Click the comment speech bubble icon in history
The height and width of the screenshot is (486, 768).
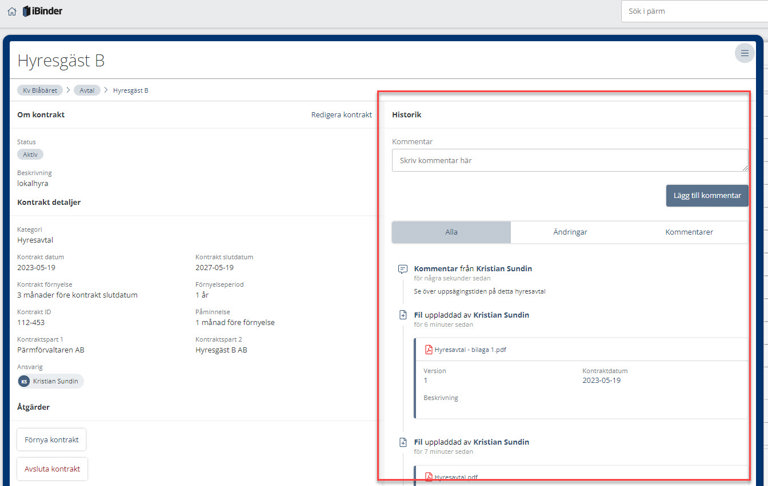coord(402,269)
